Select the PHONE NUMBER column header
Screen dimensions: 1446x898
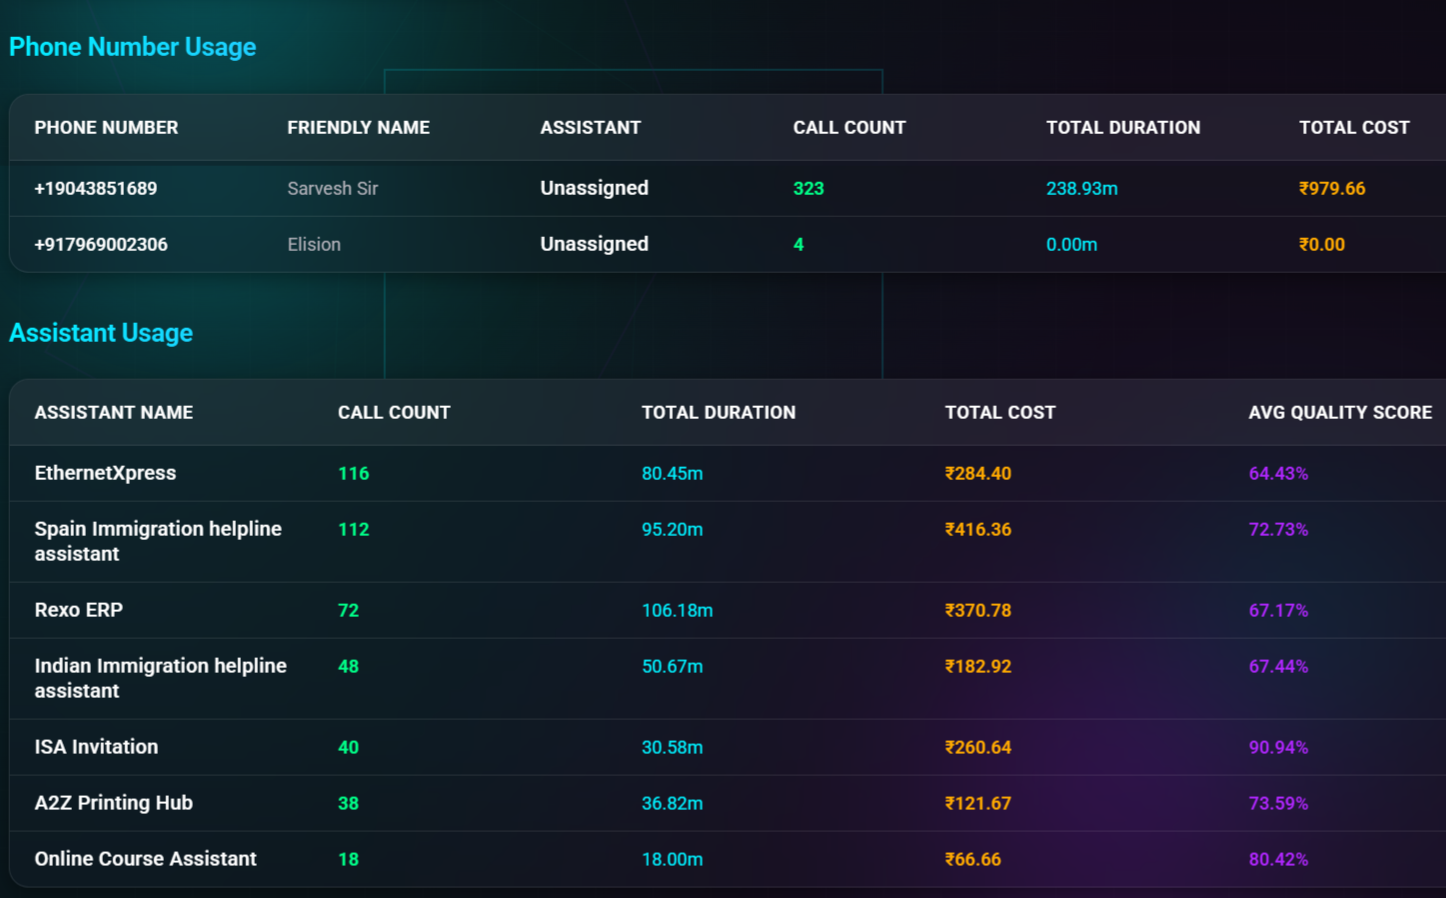coord(106,128)
